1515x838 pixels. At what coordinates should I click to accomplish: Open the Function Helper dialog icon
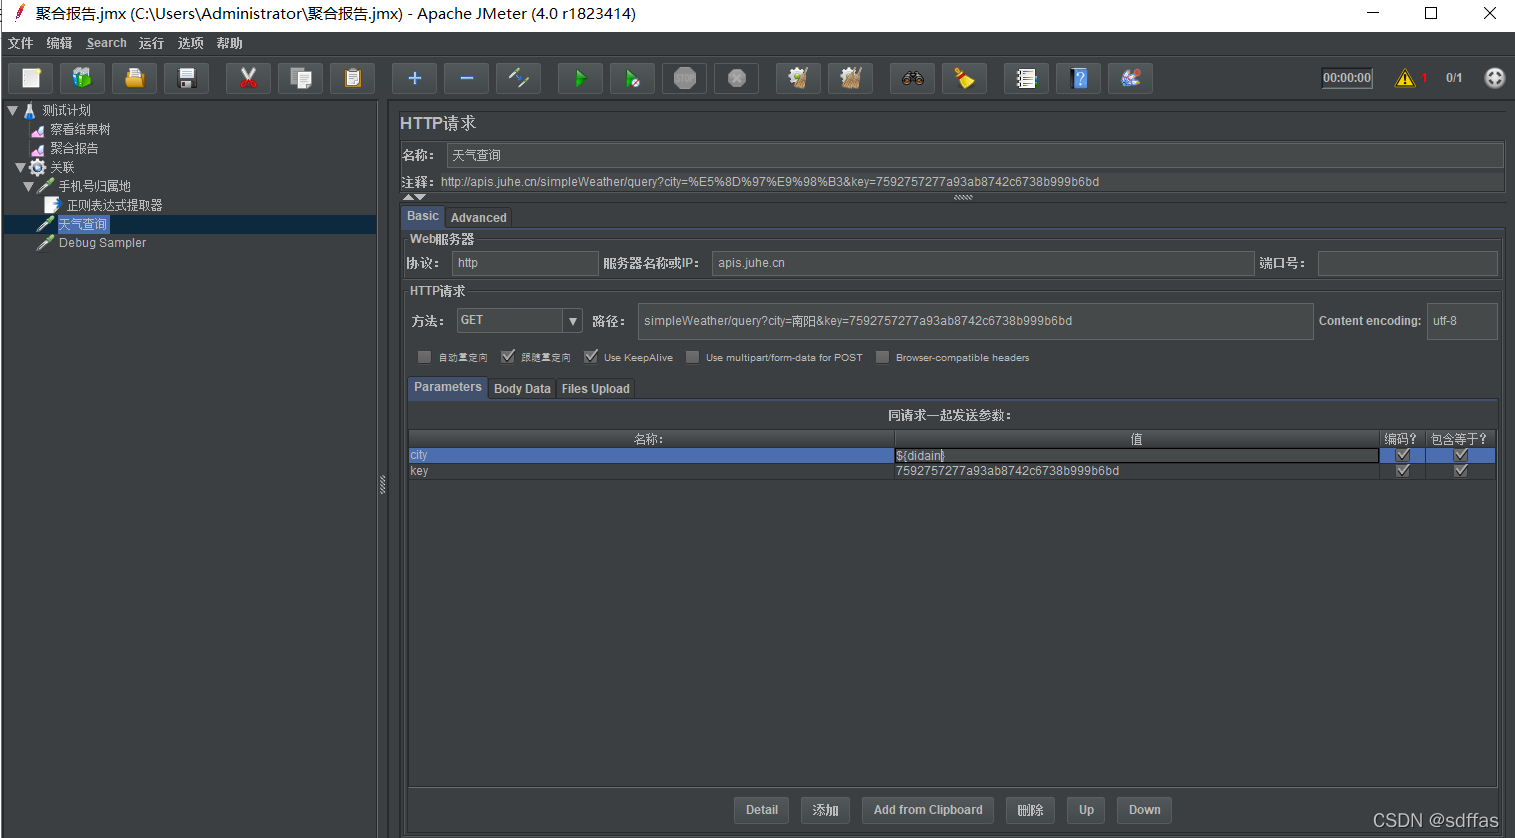point(1027,78)
